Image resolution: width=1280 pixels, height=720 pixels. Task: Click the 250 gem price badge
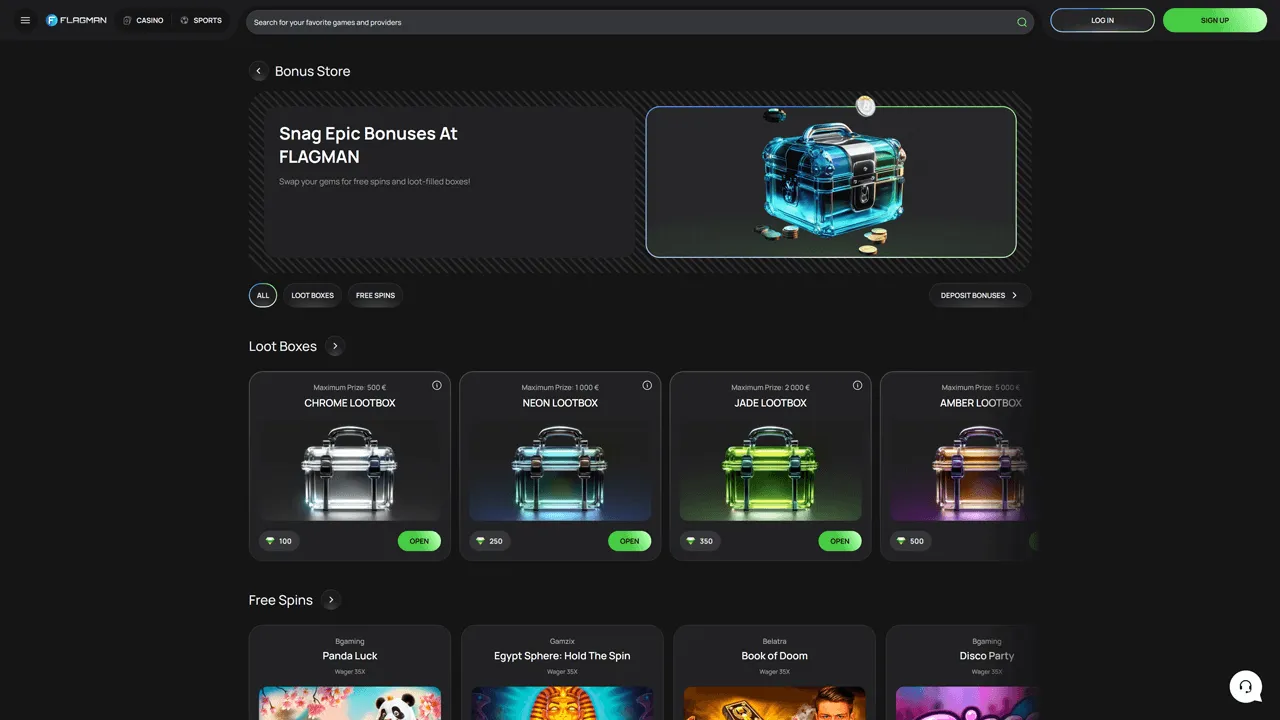490,541
